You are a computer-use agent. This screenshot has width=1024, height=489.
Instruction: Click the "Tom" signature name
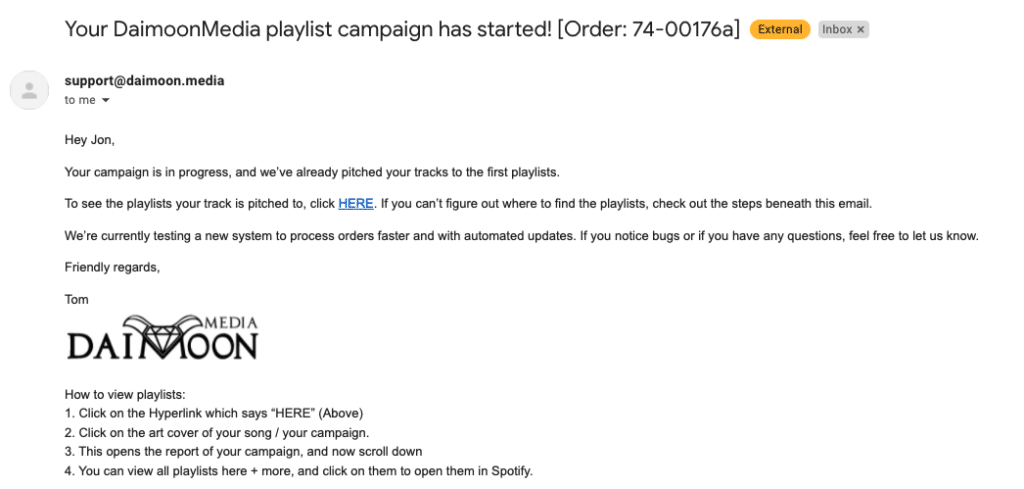click(x=76, y=300)
